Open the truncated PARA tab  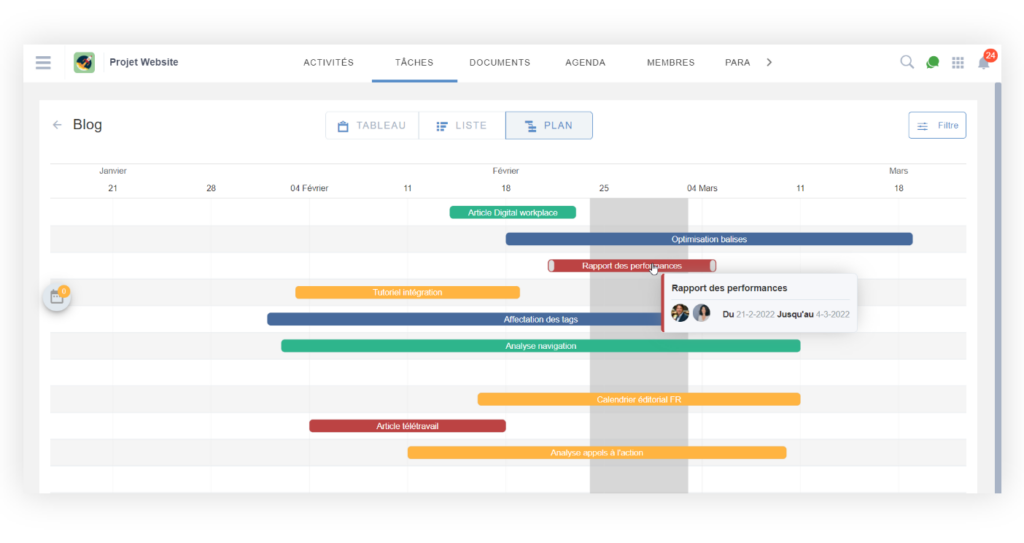click(x=737, y=63)
